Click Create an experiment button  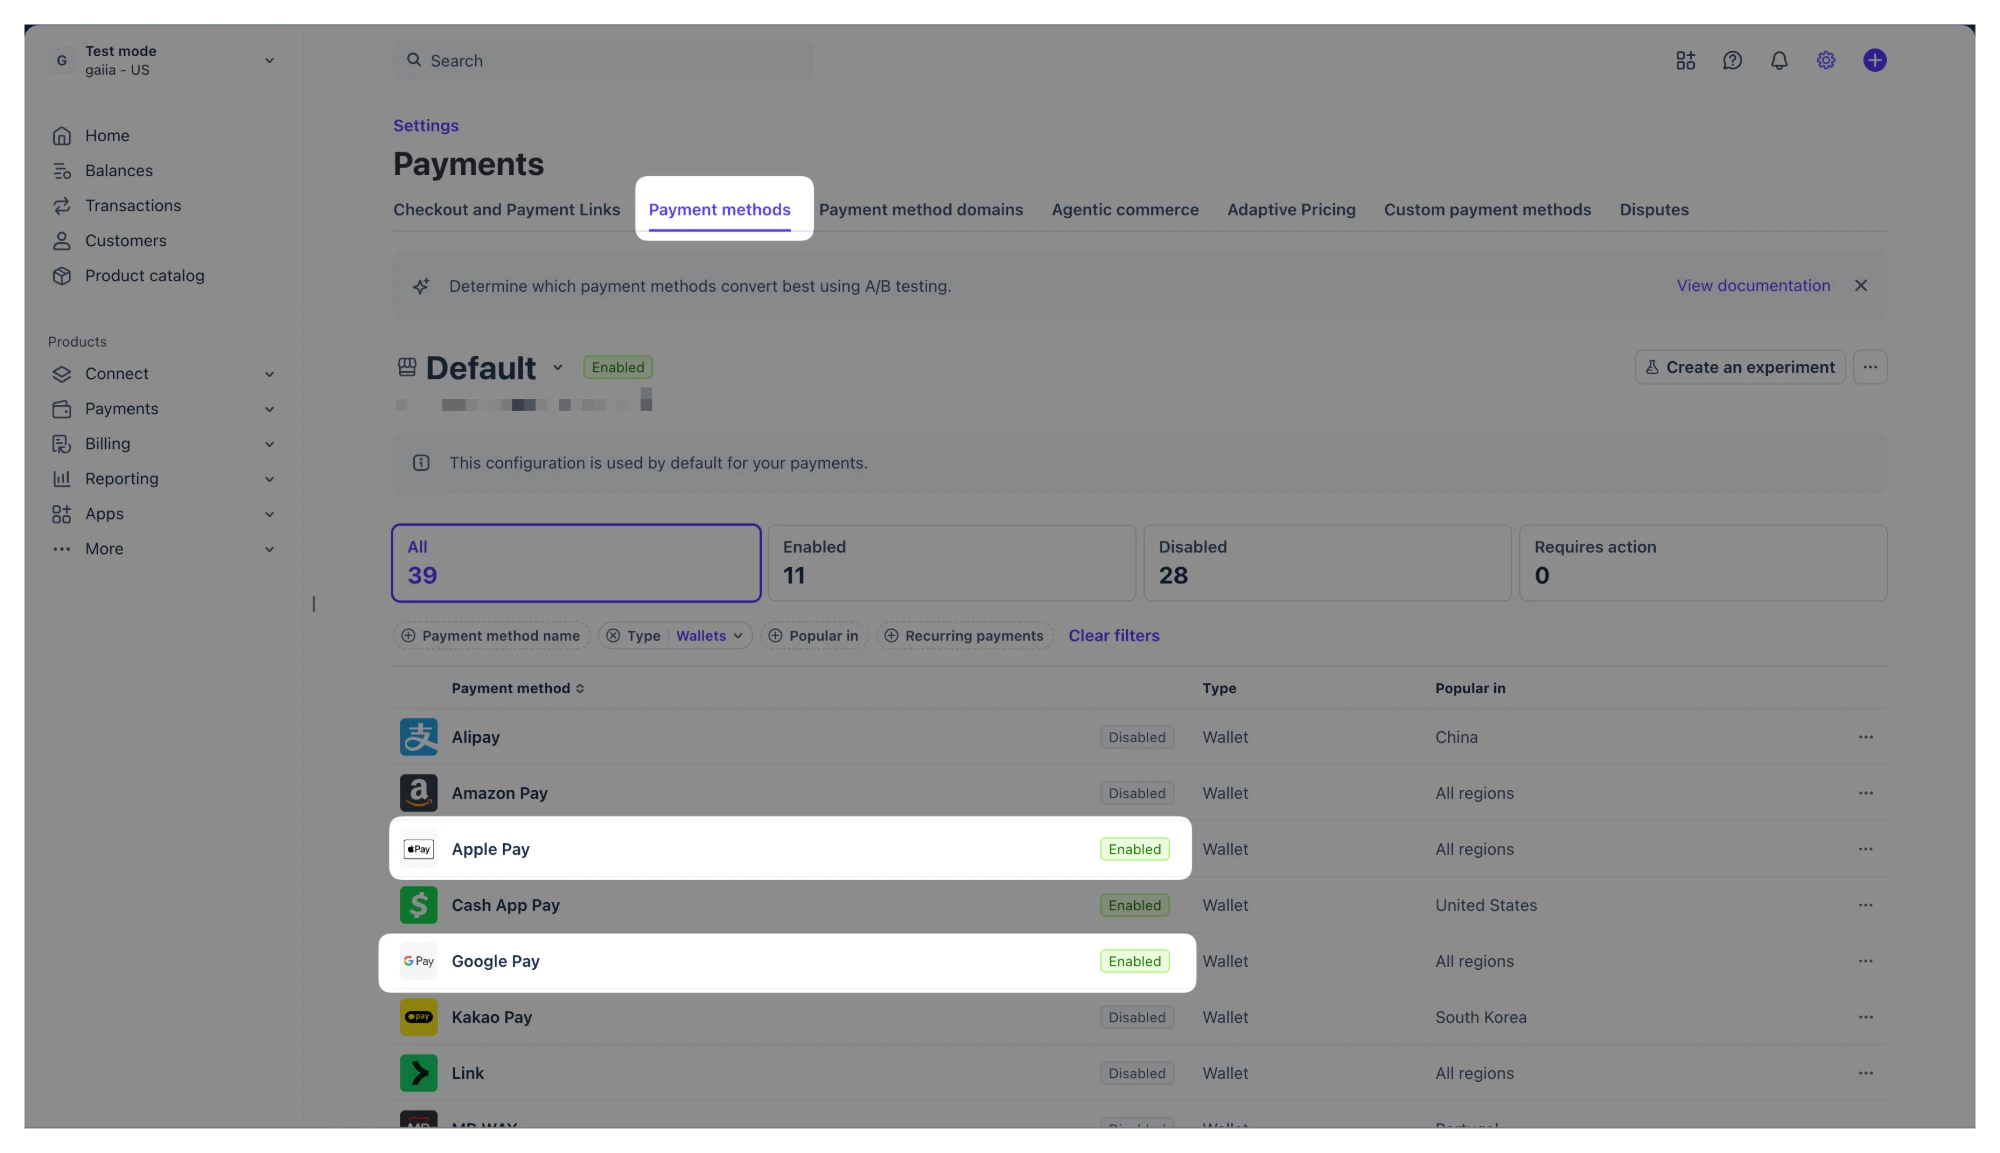coord(1740,367)
